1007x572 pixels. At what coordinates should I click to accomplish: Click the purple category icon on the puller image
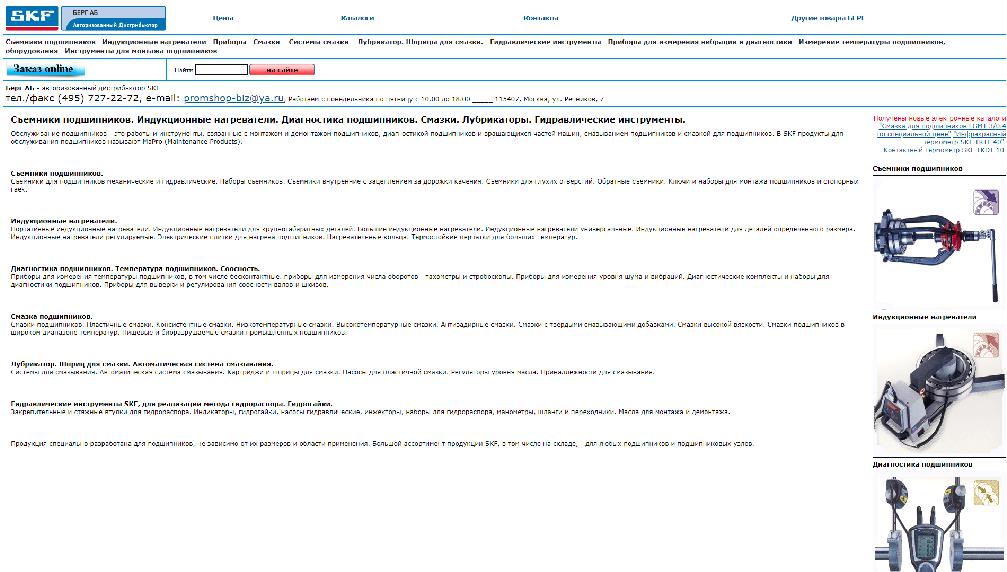click(985, 202)
